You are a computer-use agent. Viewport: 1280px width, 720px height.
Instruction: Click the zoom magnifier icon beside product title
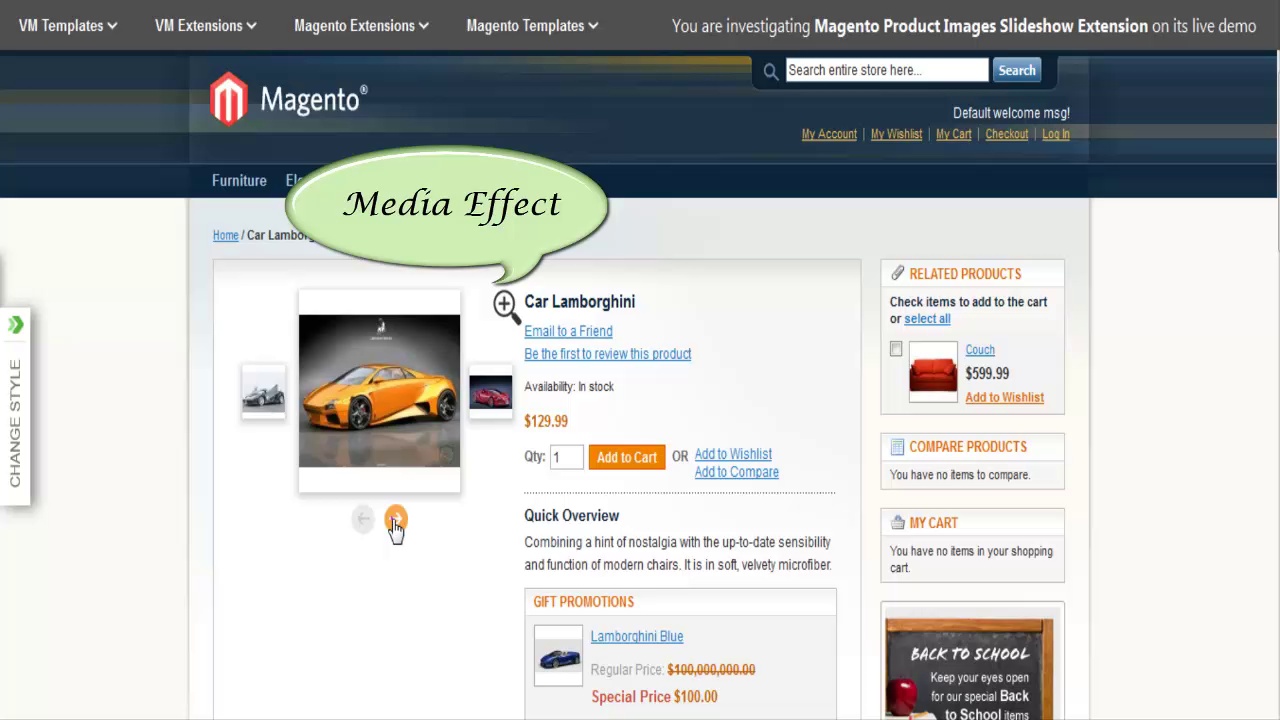tap(506, 307)
